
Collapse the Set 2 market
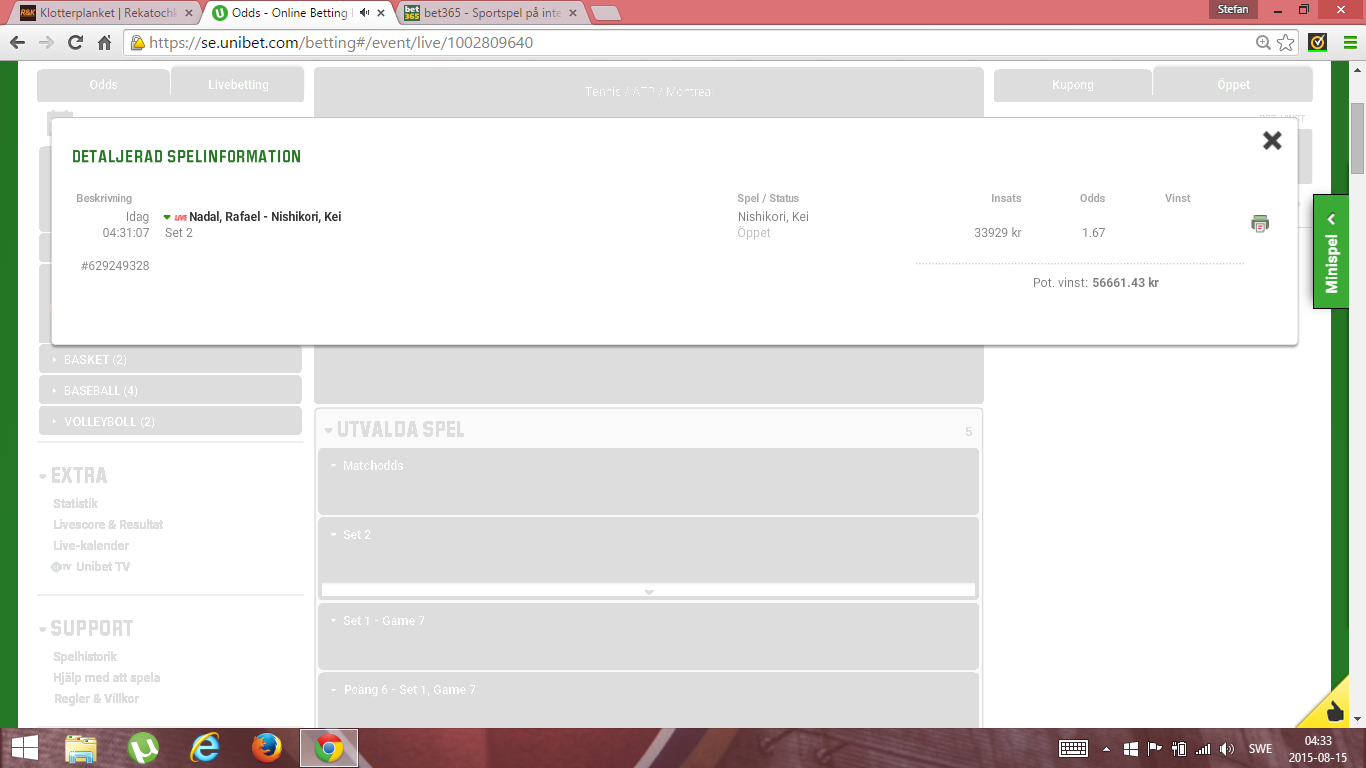click(351, 535)
